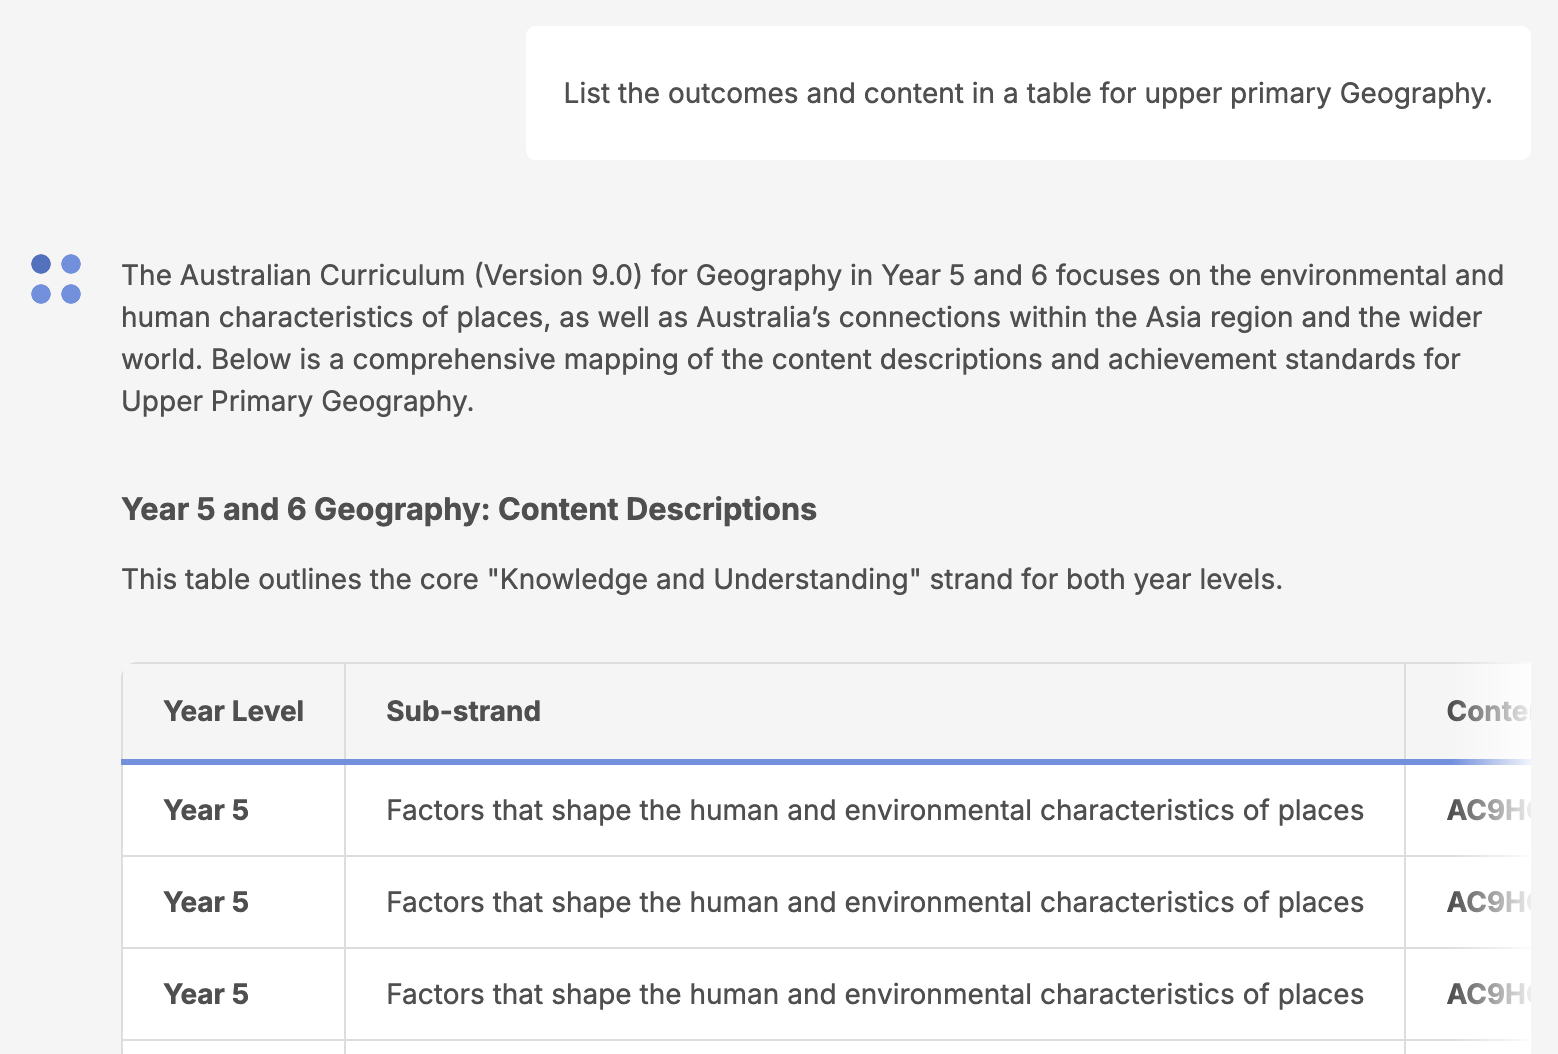Select the heading 'Year 5 and 6 Geography: Content Descriptions'
The image size is (1558, 1054).
coord(469,509)
